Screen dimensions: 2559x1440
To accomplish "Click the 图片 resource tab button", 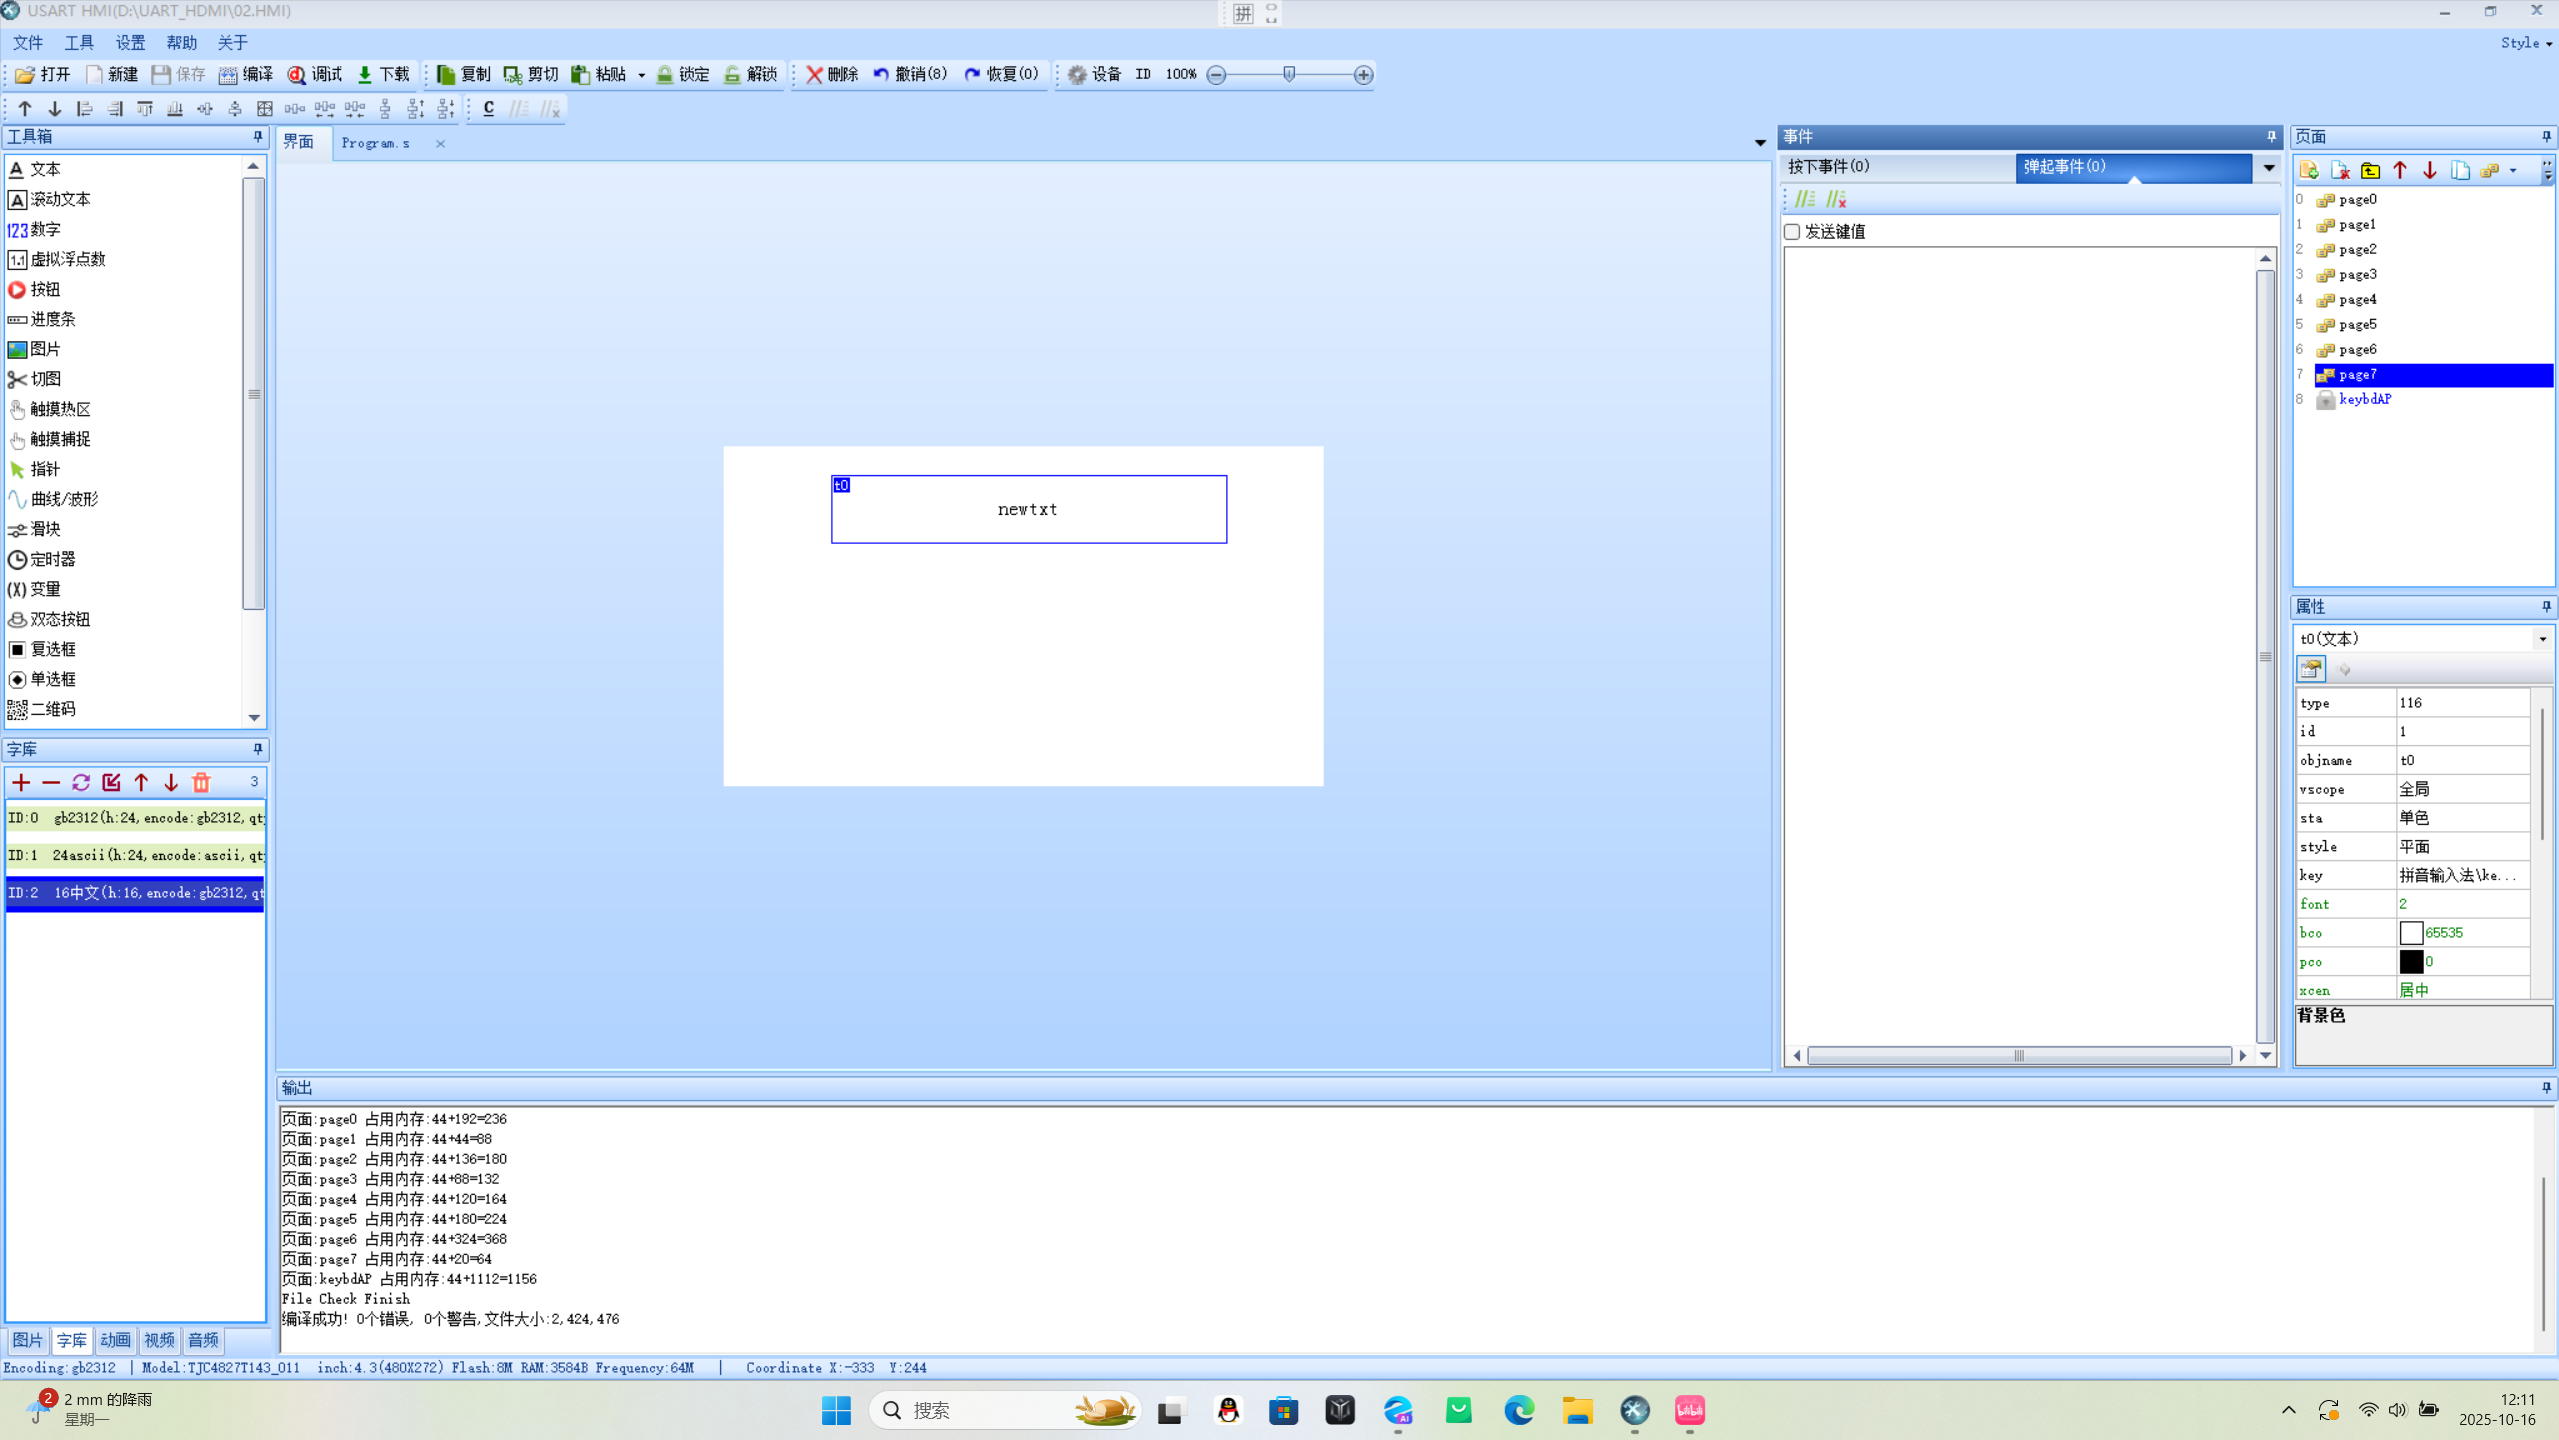I will [x=27, y=1340].
